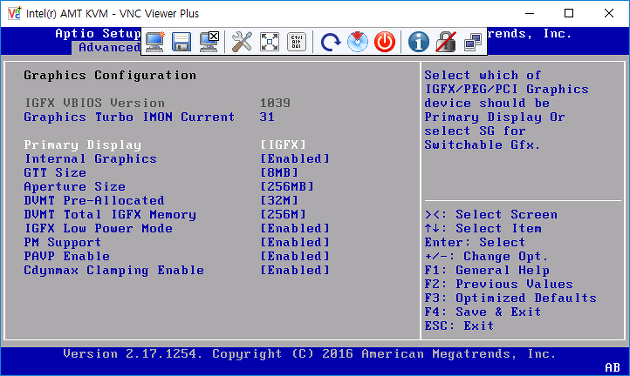This screenshot has height=376, width=630.
Task: Change the Aperture Size [256MB] value
Action: 287,186
